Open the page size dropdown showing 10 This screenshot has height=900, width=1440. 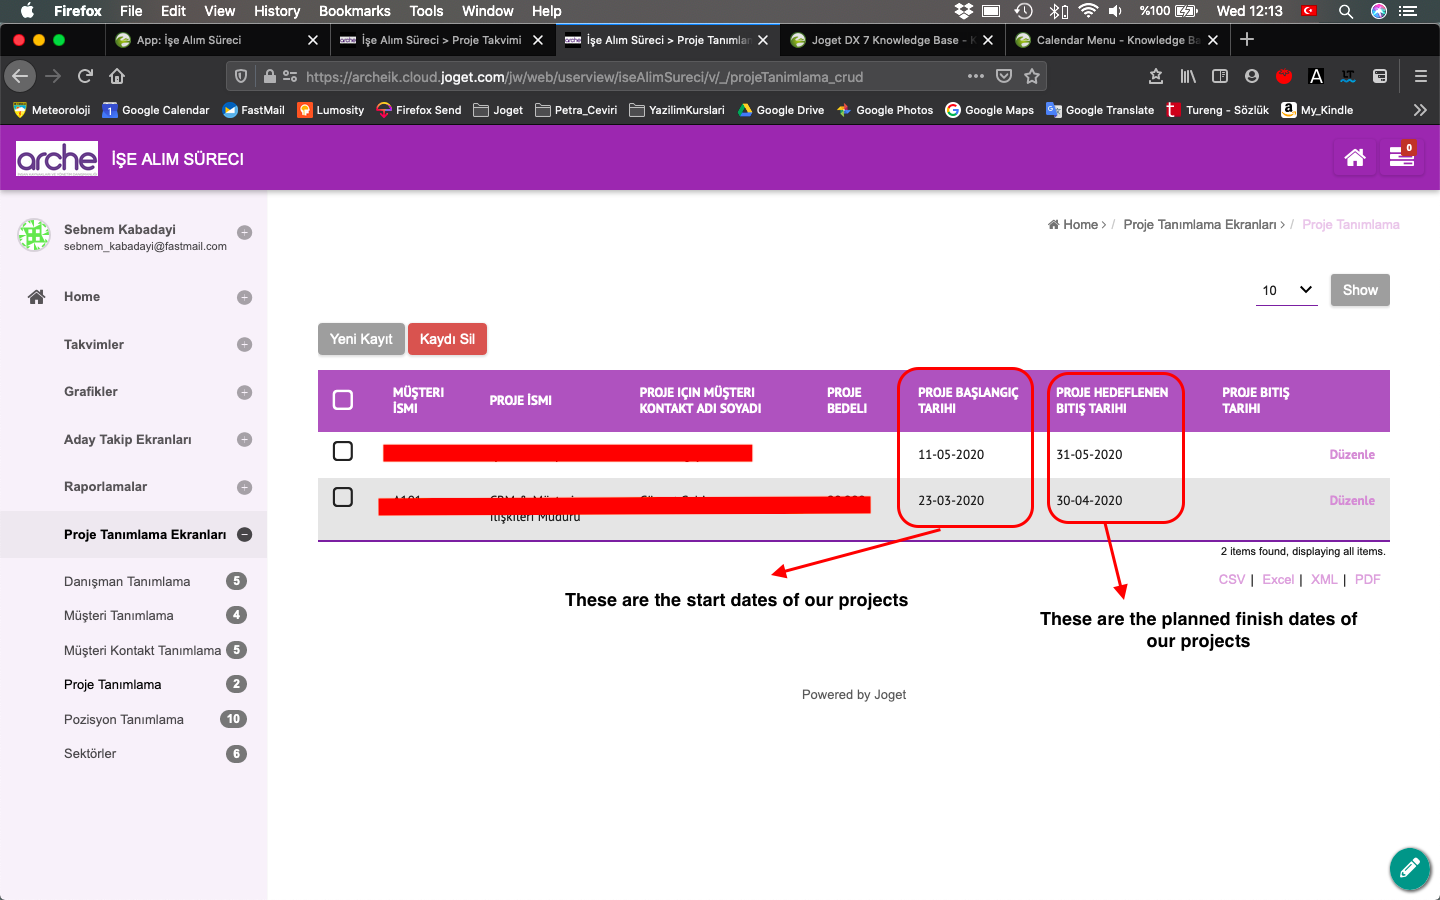(1287, 290)
